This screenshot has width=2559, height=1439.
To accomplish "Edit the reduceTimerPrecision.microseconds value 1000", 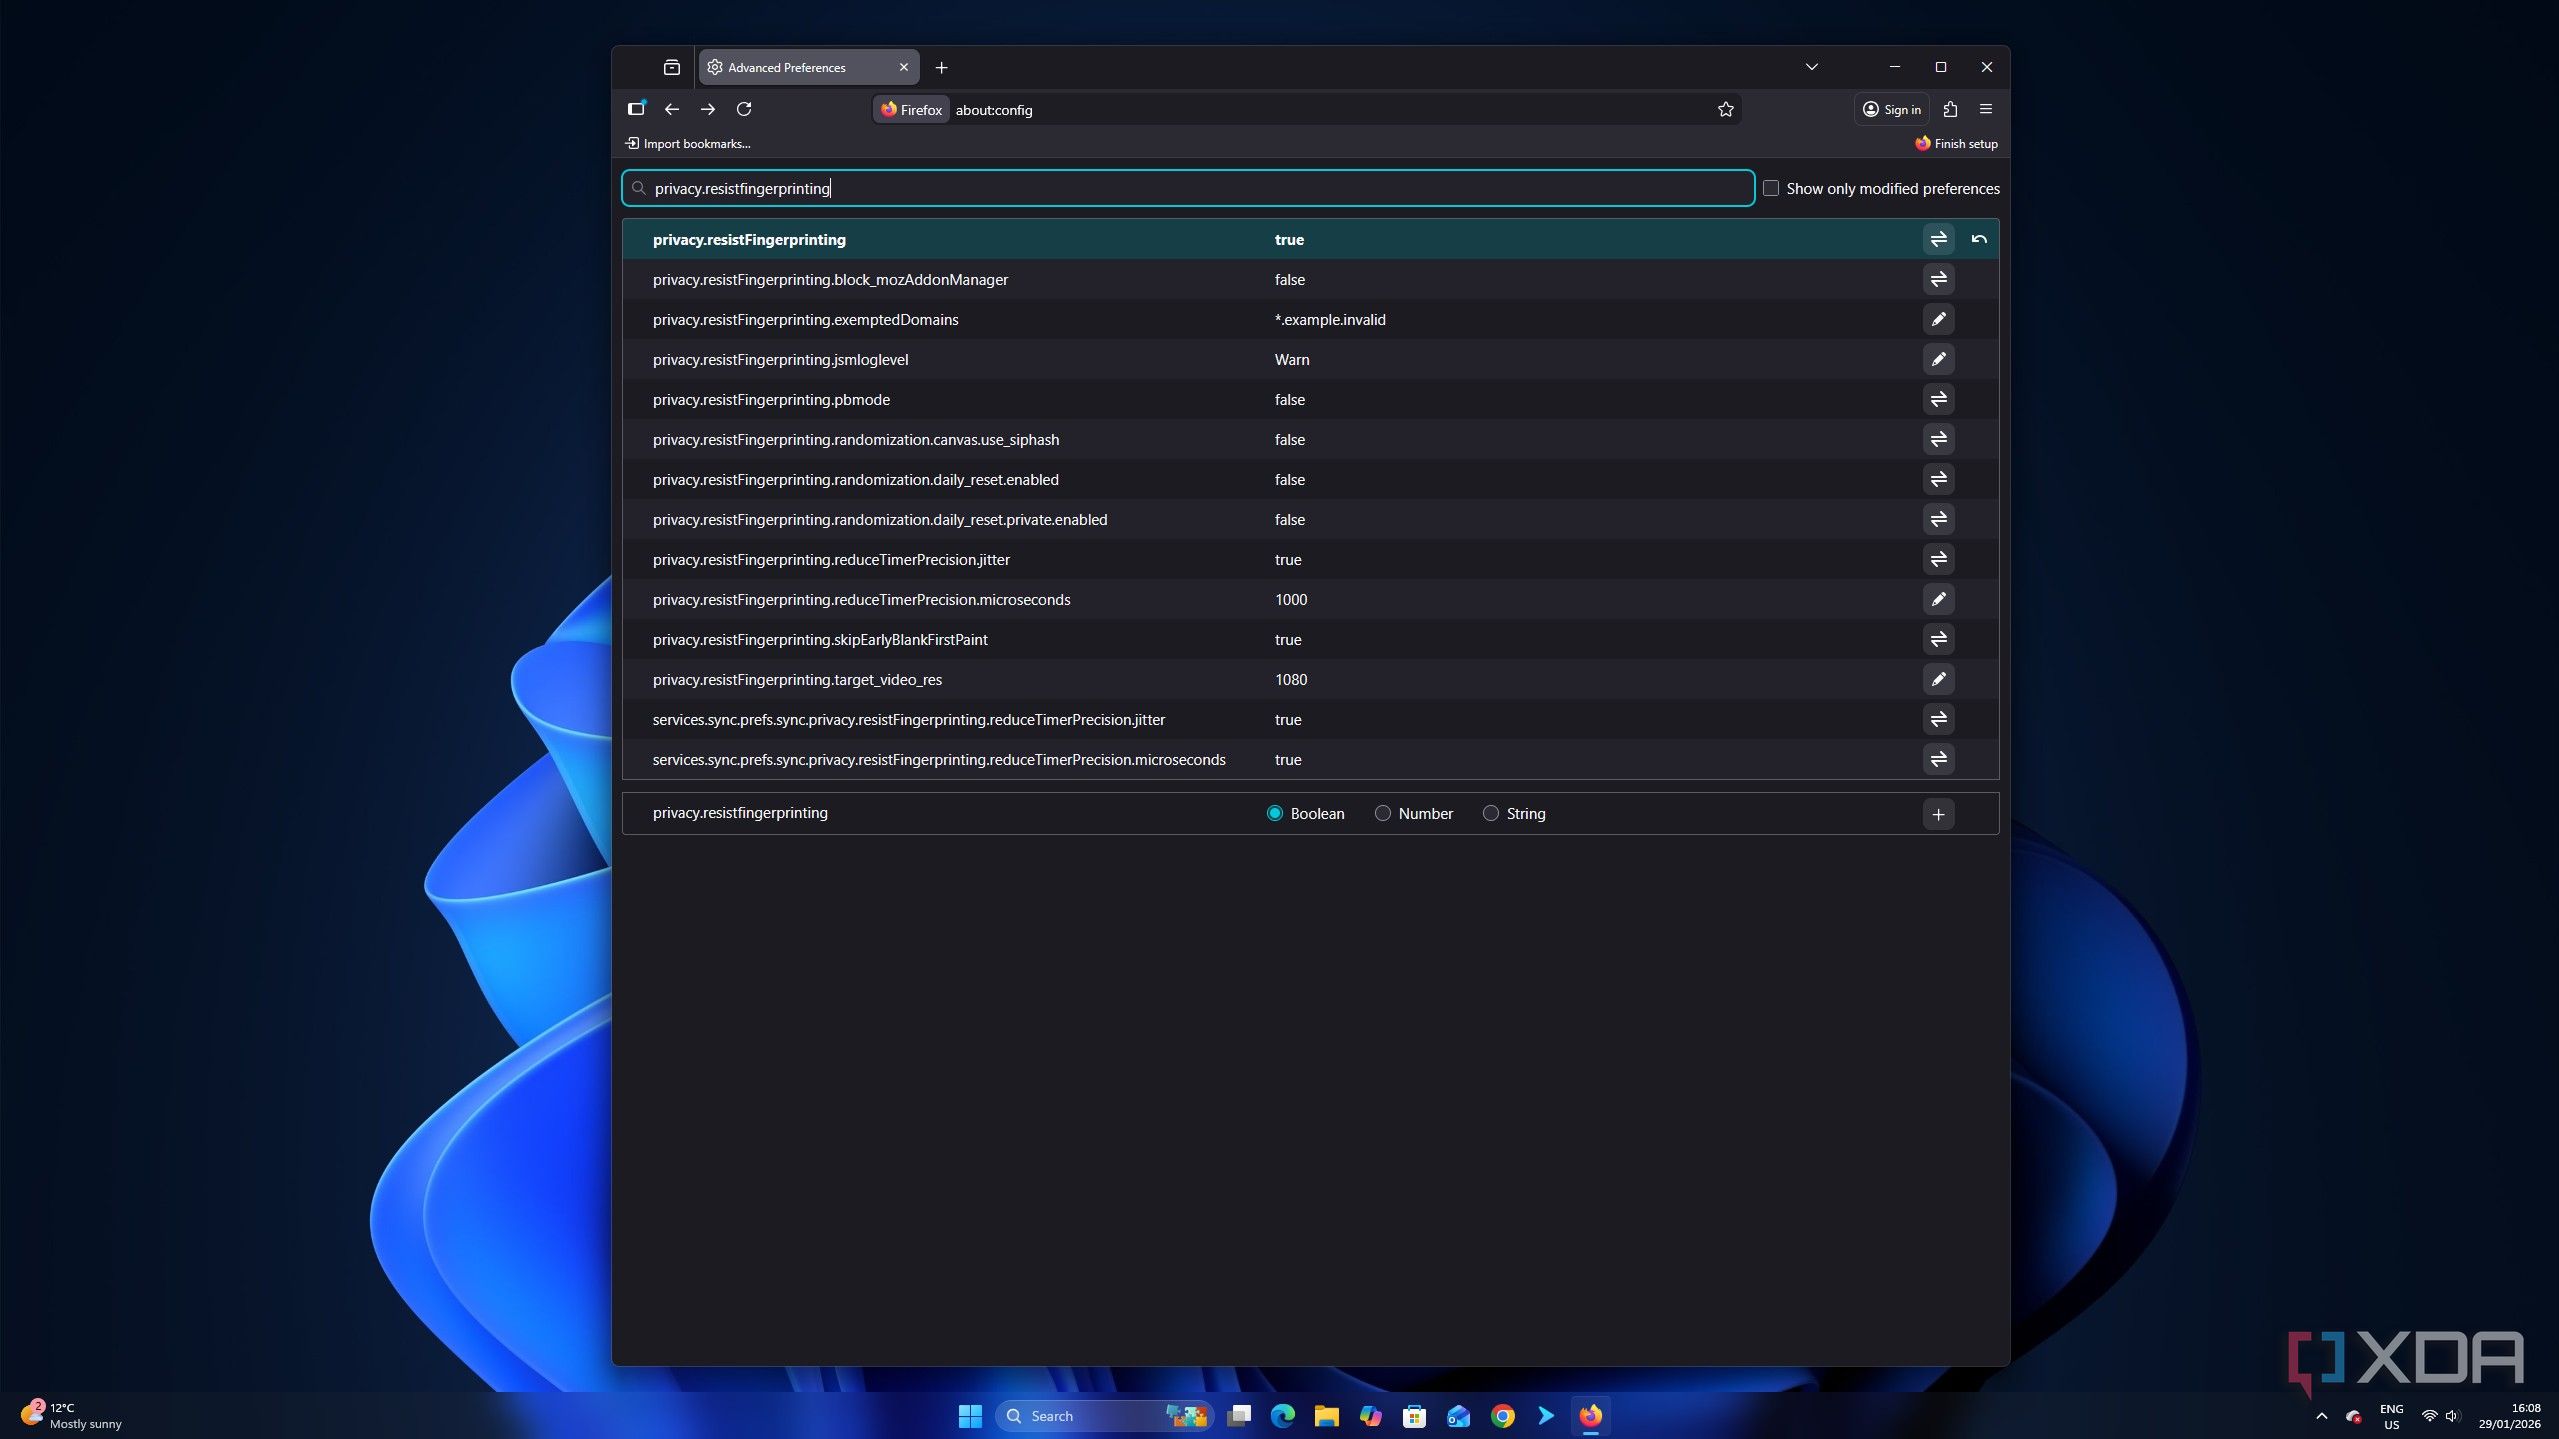I will tap(1938, 599).
